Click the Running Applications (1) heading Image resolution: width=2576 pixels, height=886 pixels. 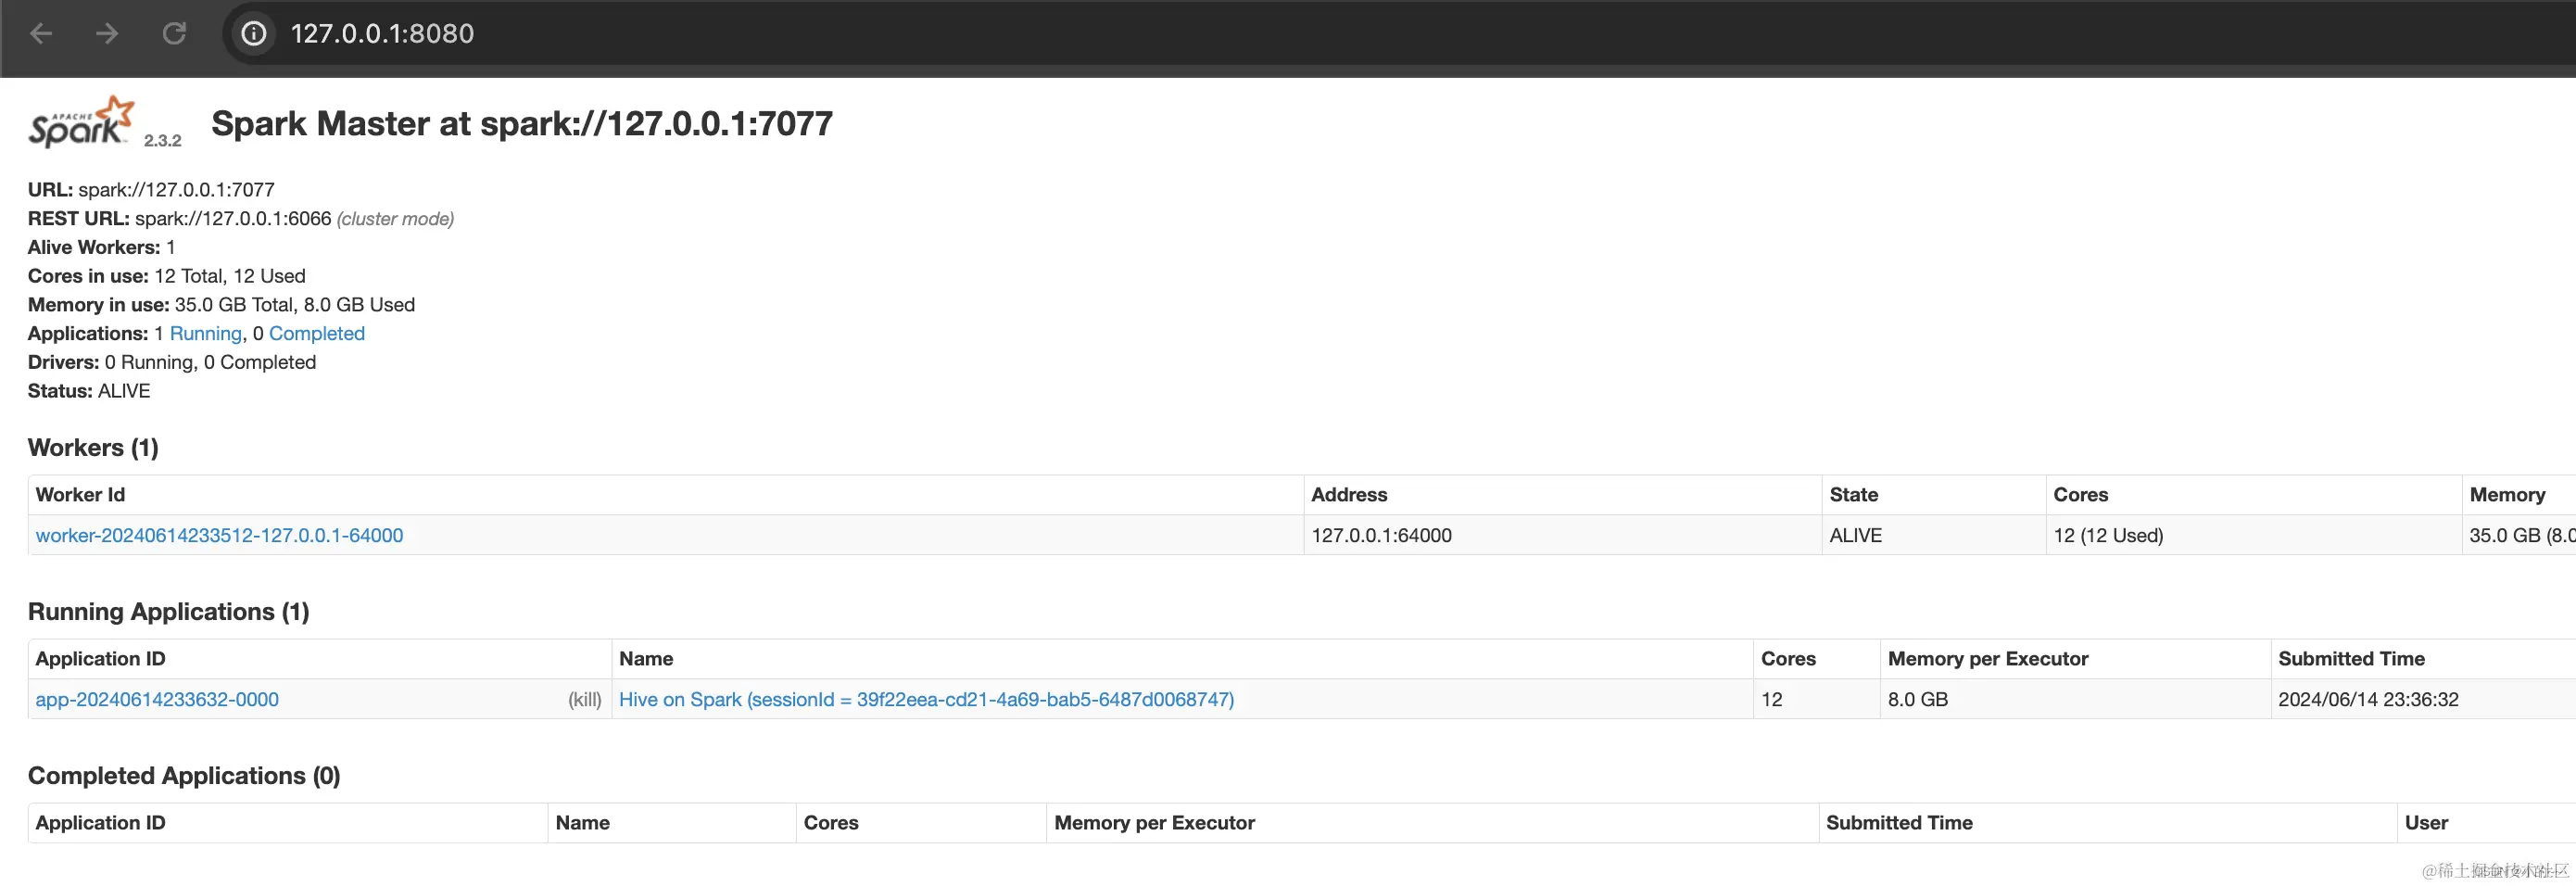pos(168,611)
